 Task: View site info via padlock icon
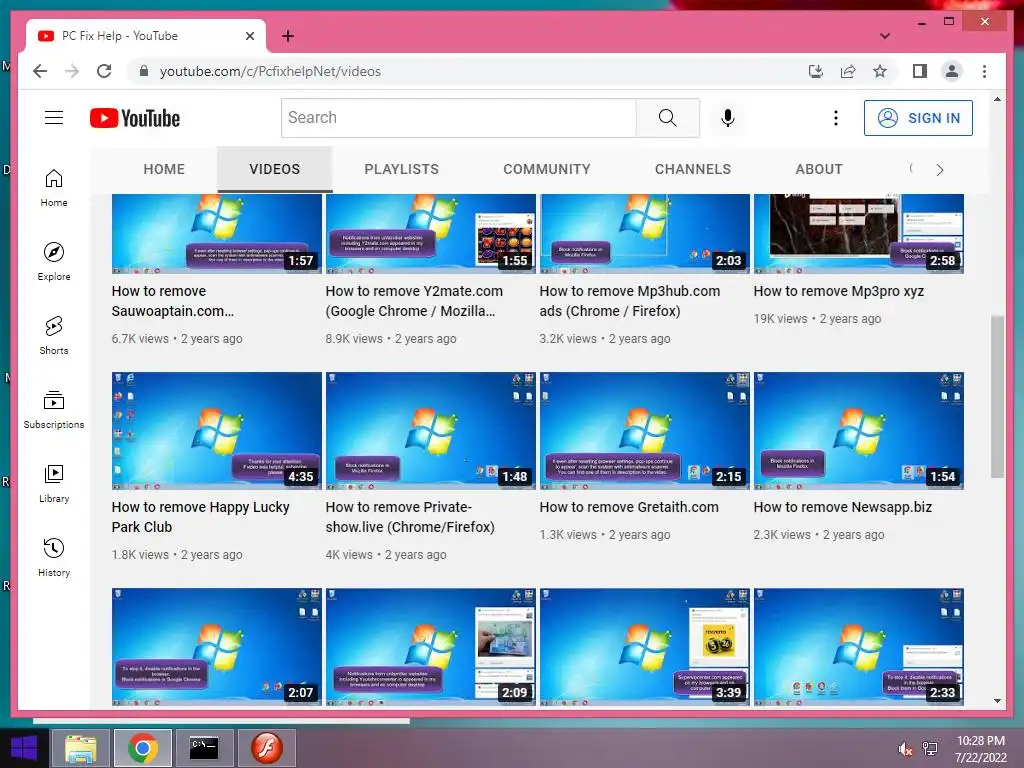(x=144, y=71)
